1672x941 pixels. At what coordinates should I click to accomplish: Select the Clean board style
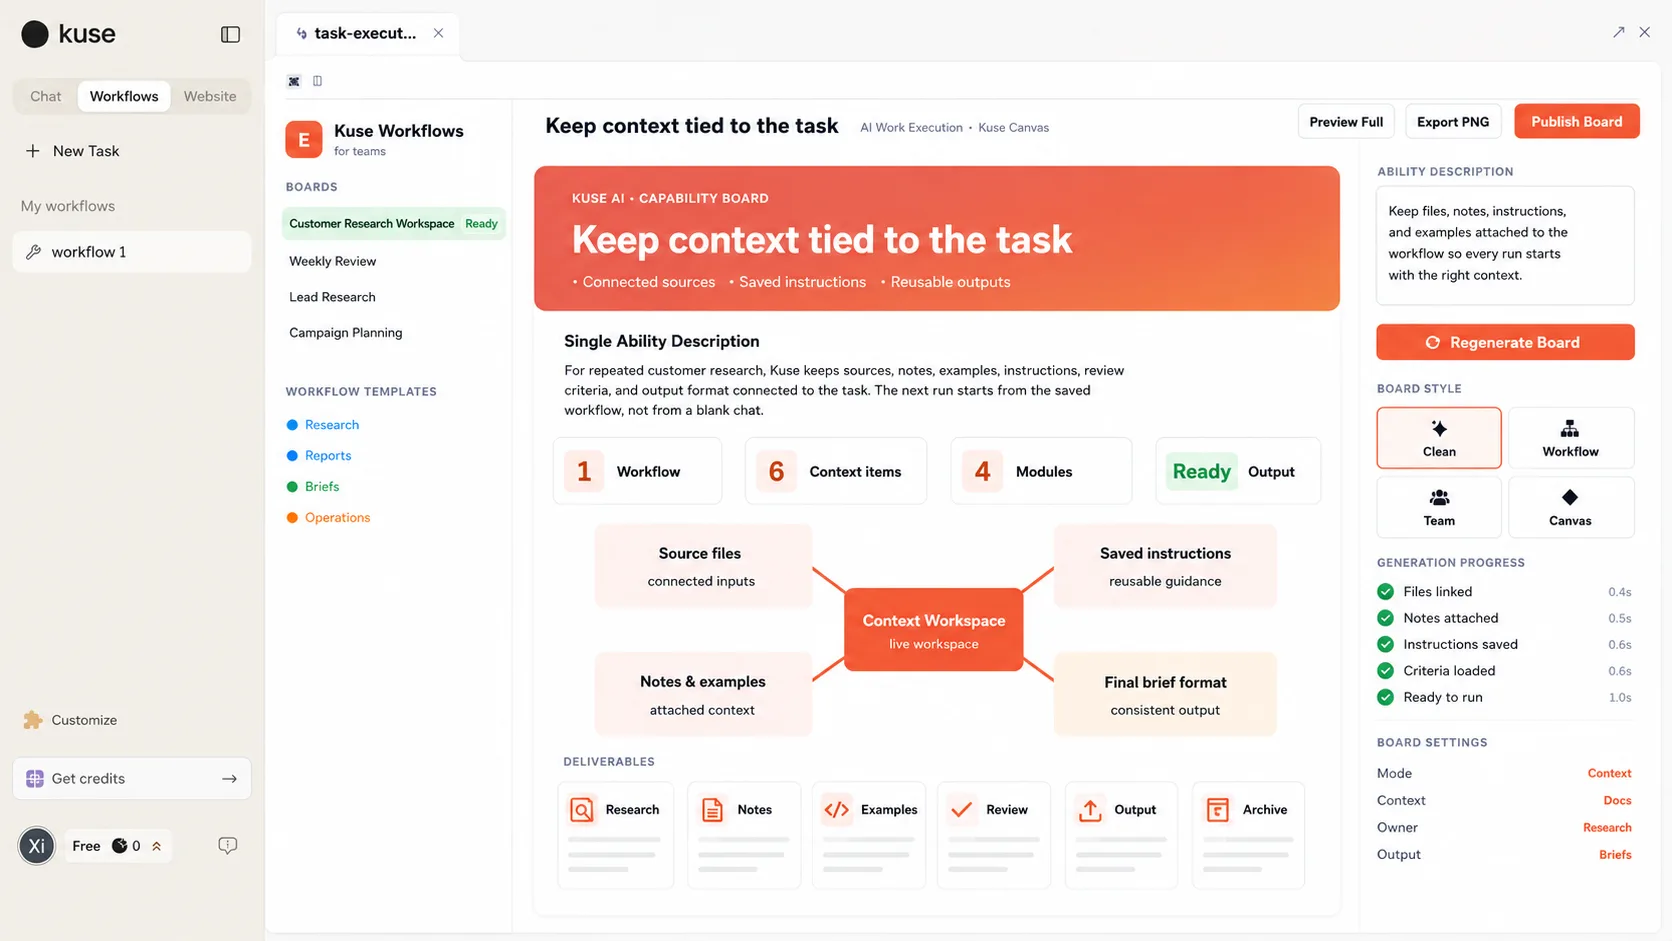coord(1439,438)
